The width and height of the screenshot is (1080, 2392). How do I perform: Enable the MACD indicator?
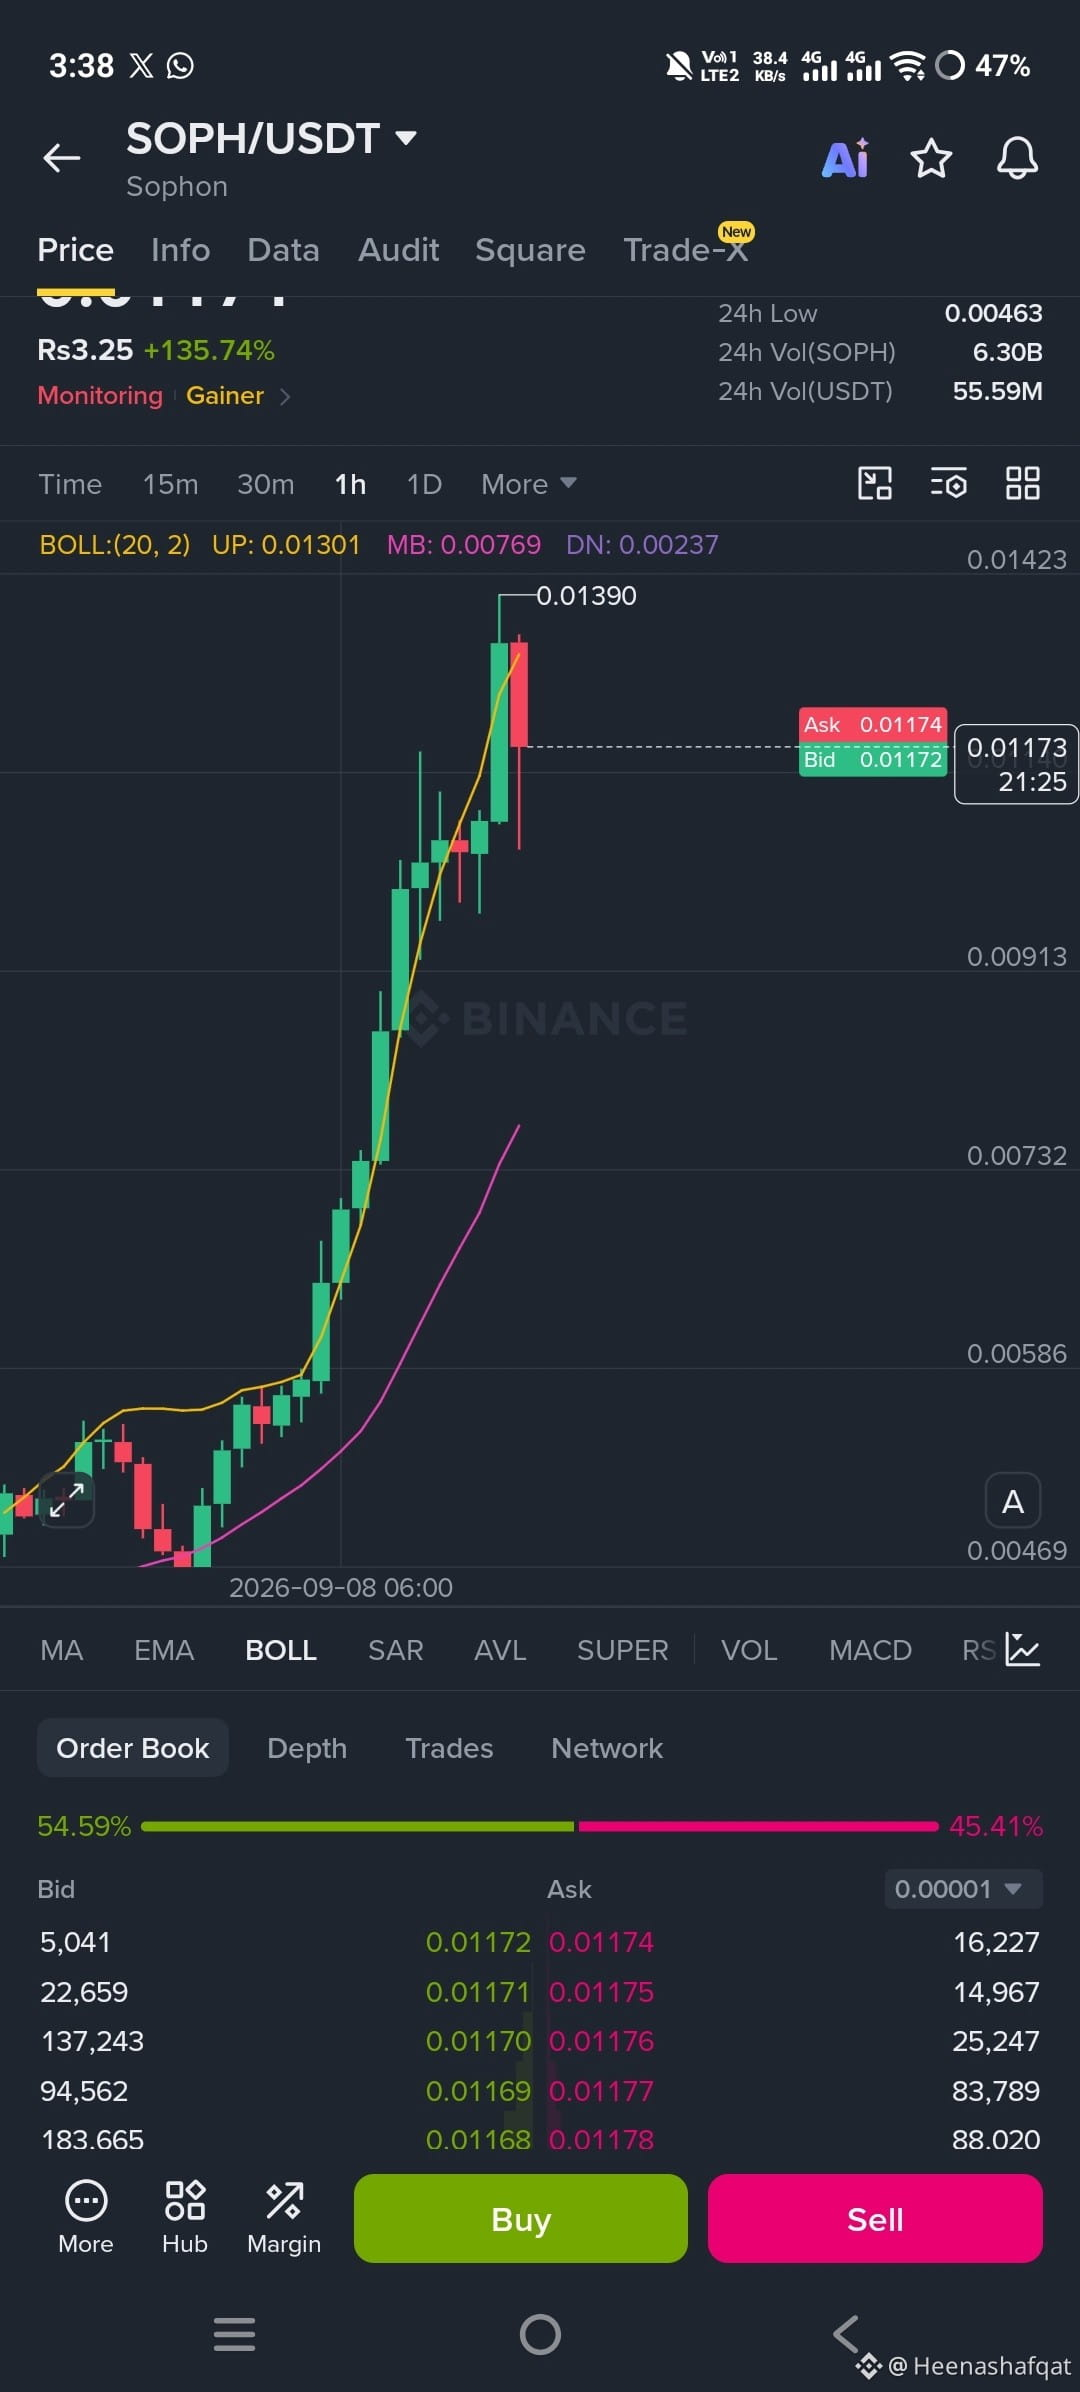click(x=870, y=1650)
